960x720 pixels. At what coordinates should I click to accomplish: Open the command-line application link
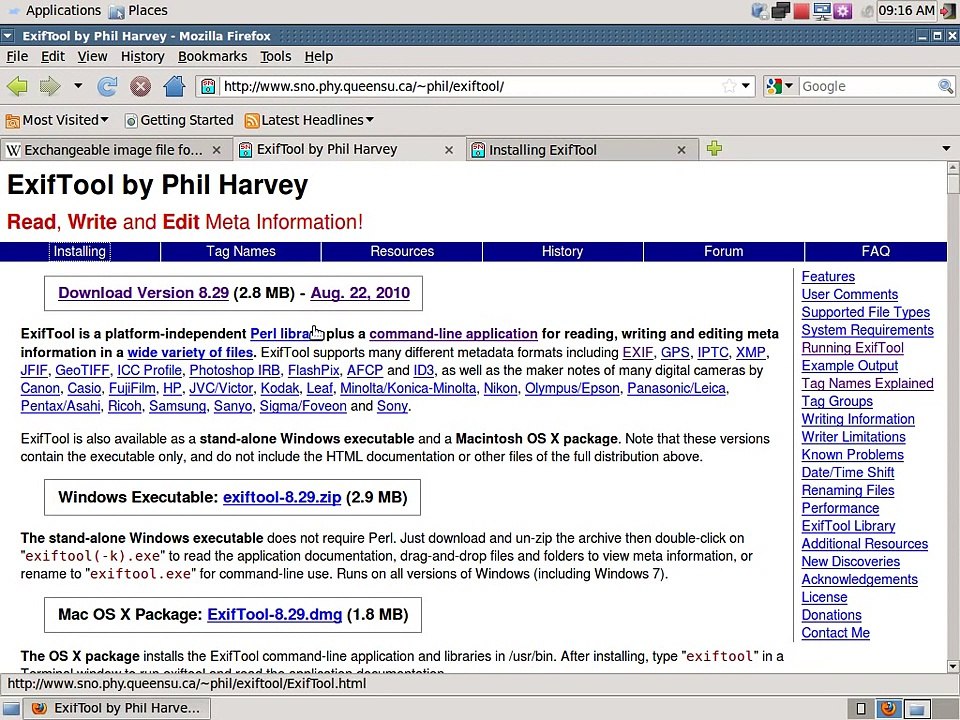point(454,334)
